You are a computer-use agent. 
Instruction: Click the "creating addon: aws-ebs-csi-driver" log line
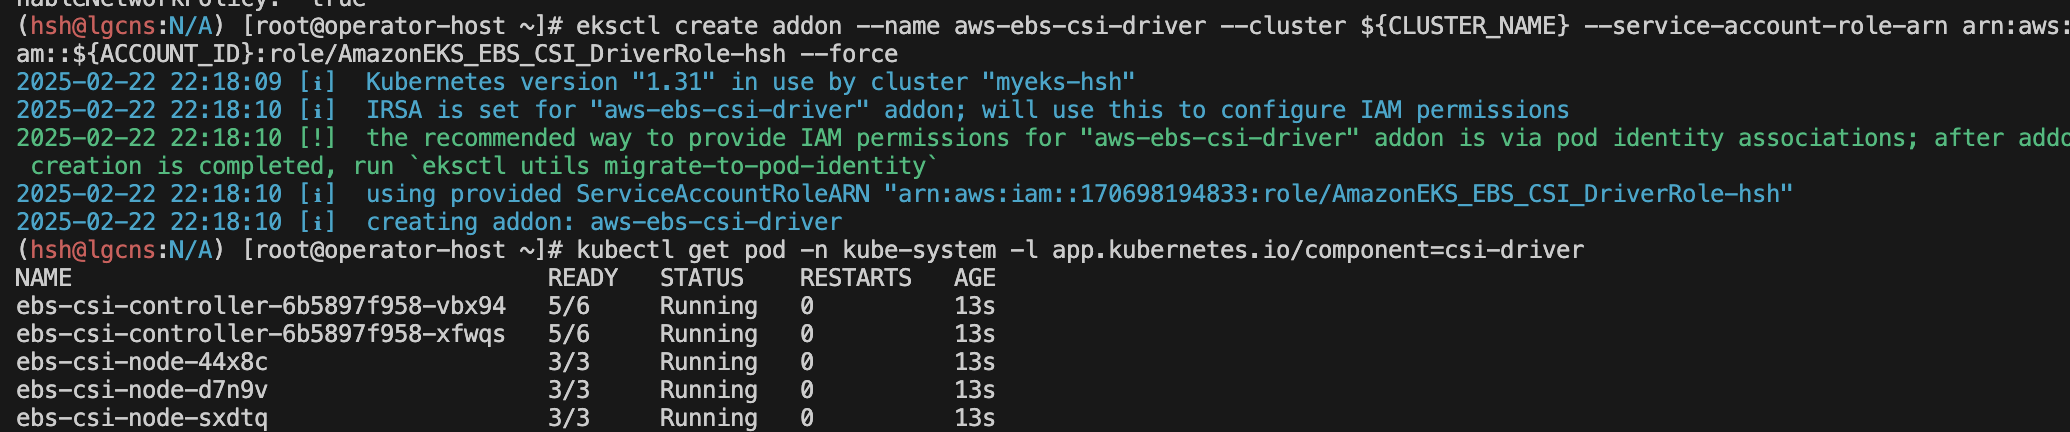[x=604, y=222]
